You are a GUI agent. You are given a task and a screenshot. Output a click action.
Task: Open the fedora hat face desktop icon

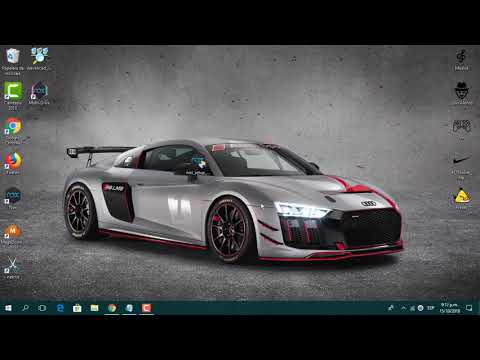click(x=462, y=93)
